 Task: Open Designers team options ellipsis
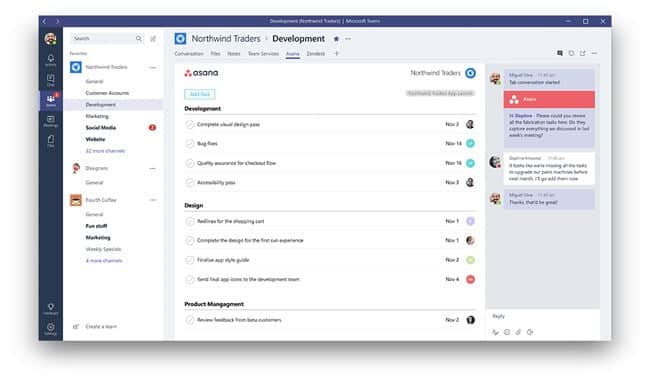point(153,169)
